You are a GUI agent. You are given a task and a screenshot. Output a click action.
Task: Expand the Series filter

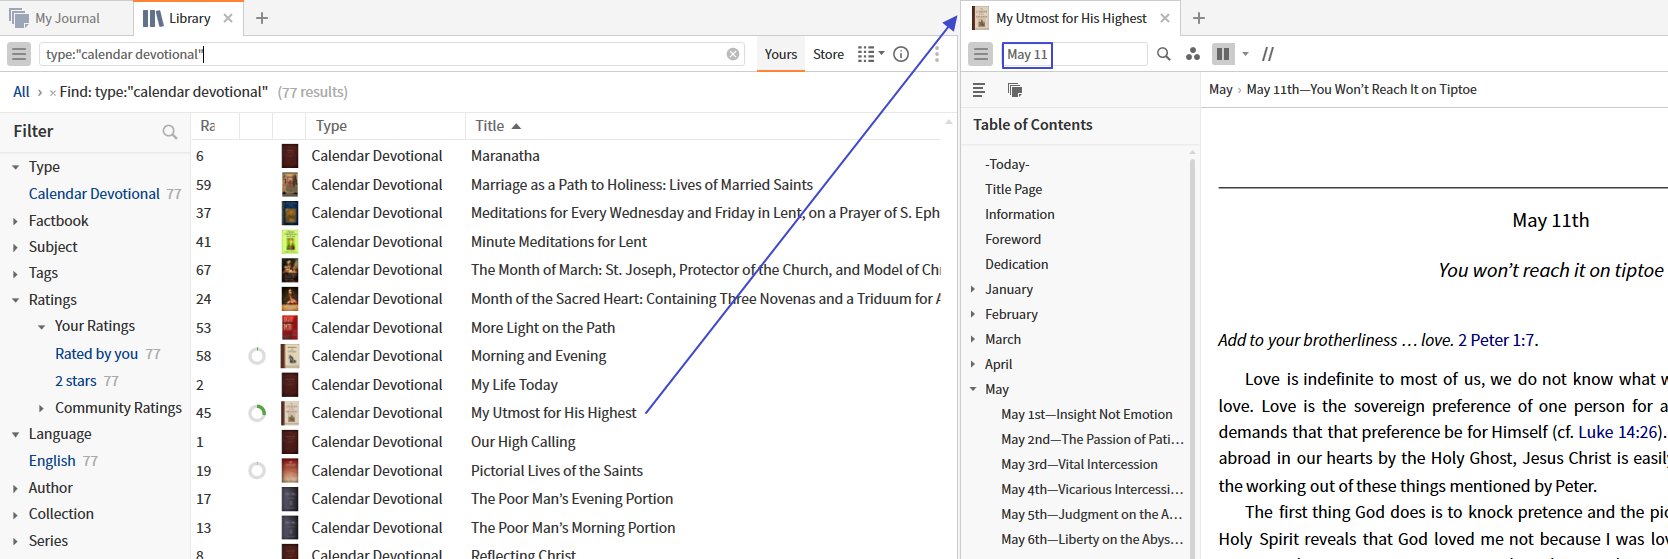coord(15,541)
